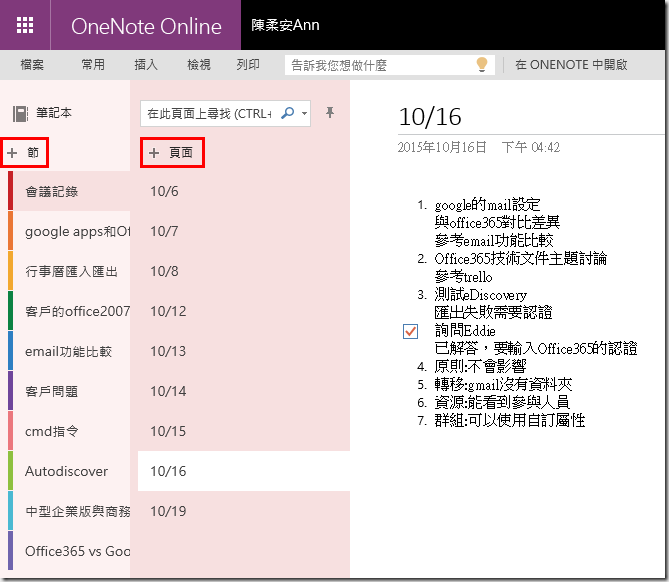Type in the 告訴我您想做什麼 box
669x582 pixels.
(378, 65)
